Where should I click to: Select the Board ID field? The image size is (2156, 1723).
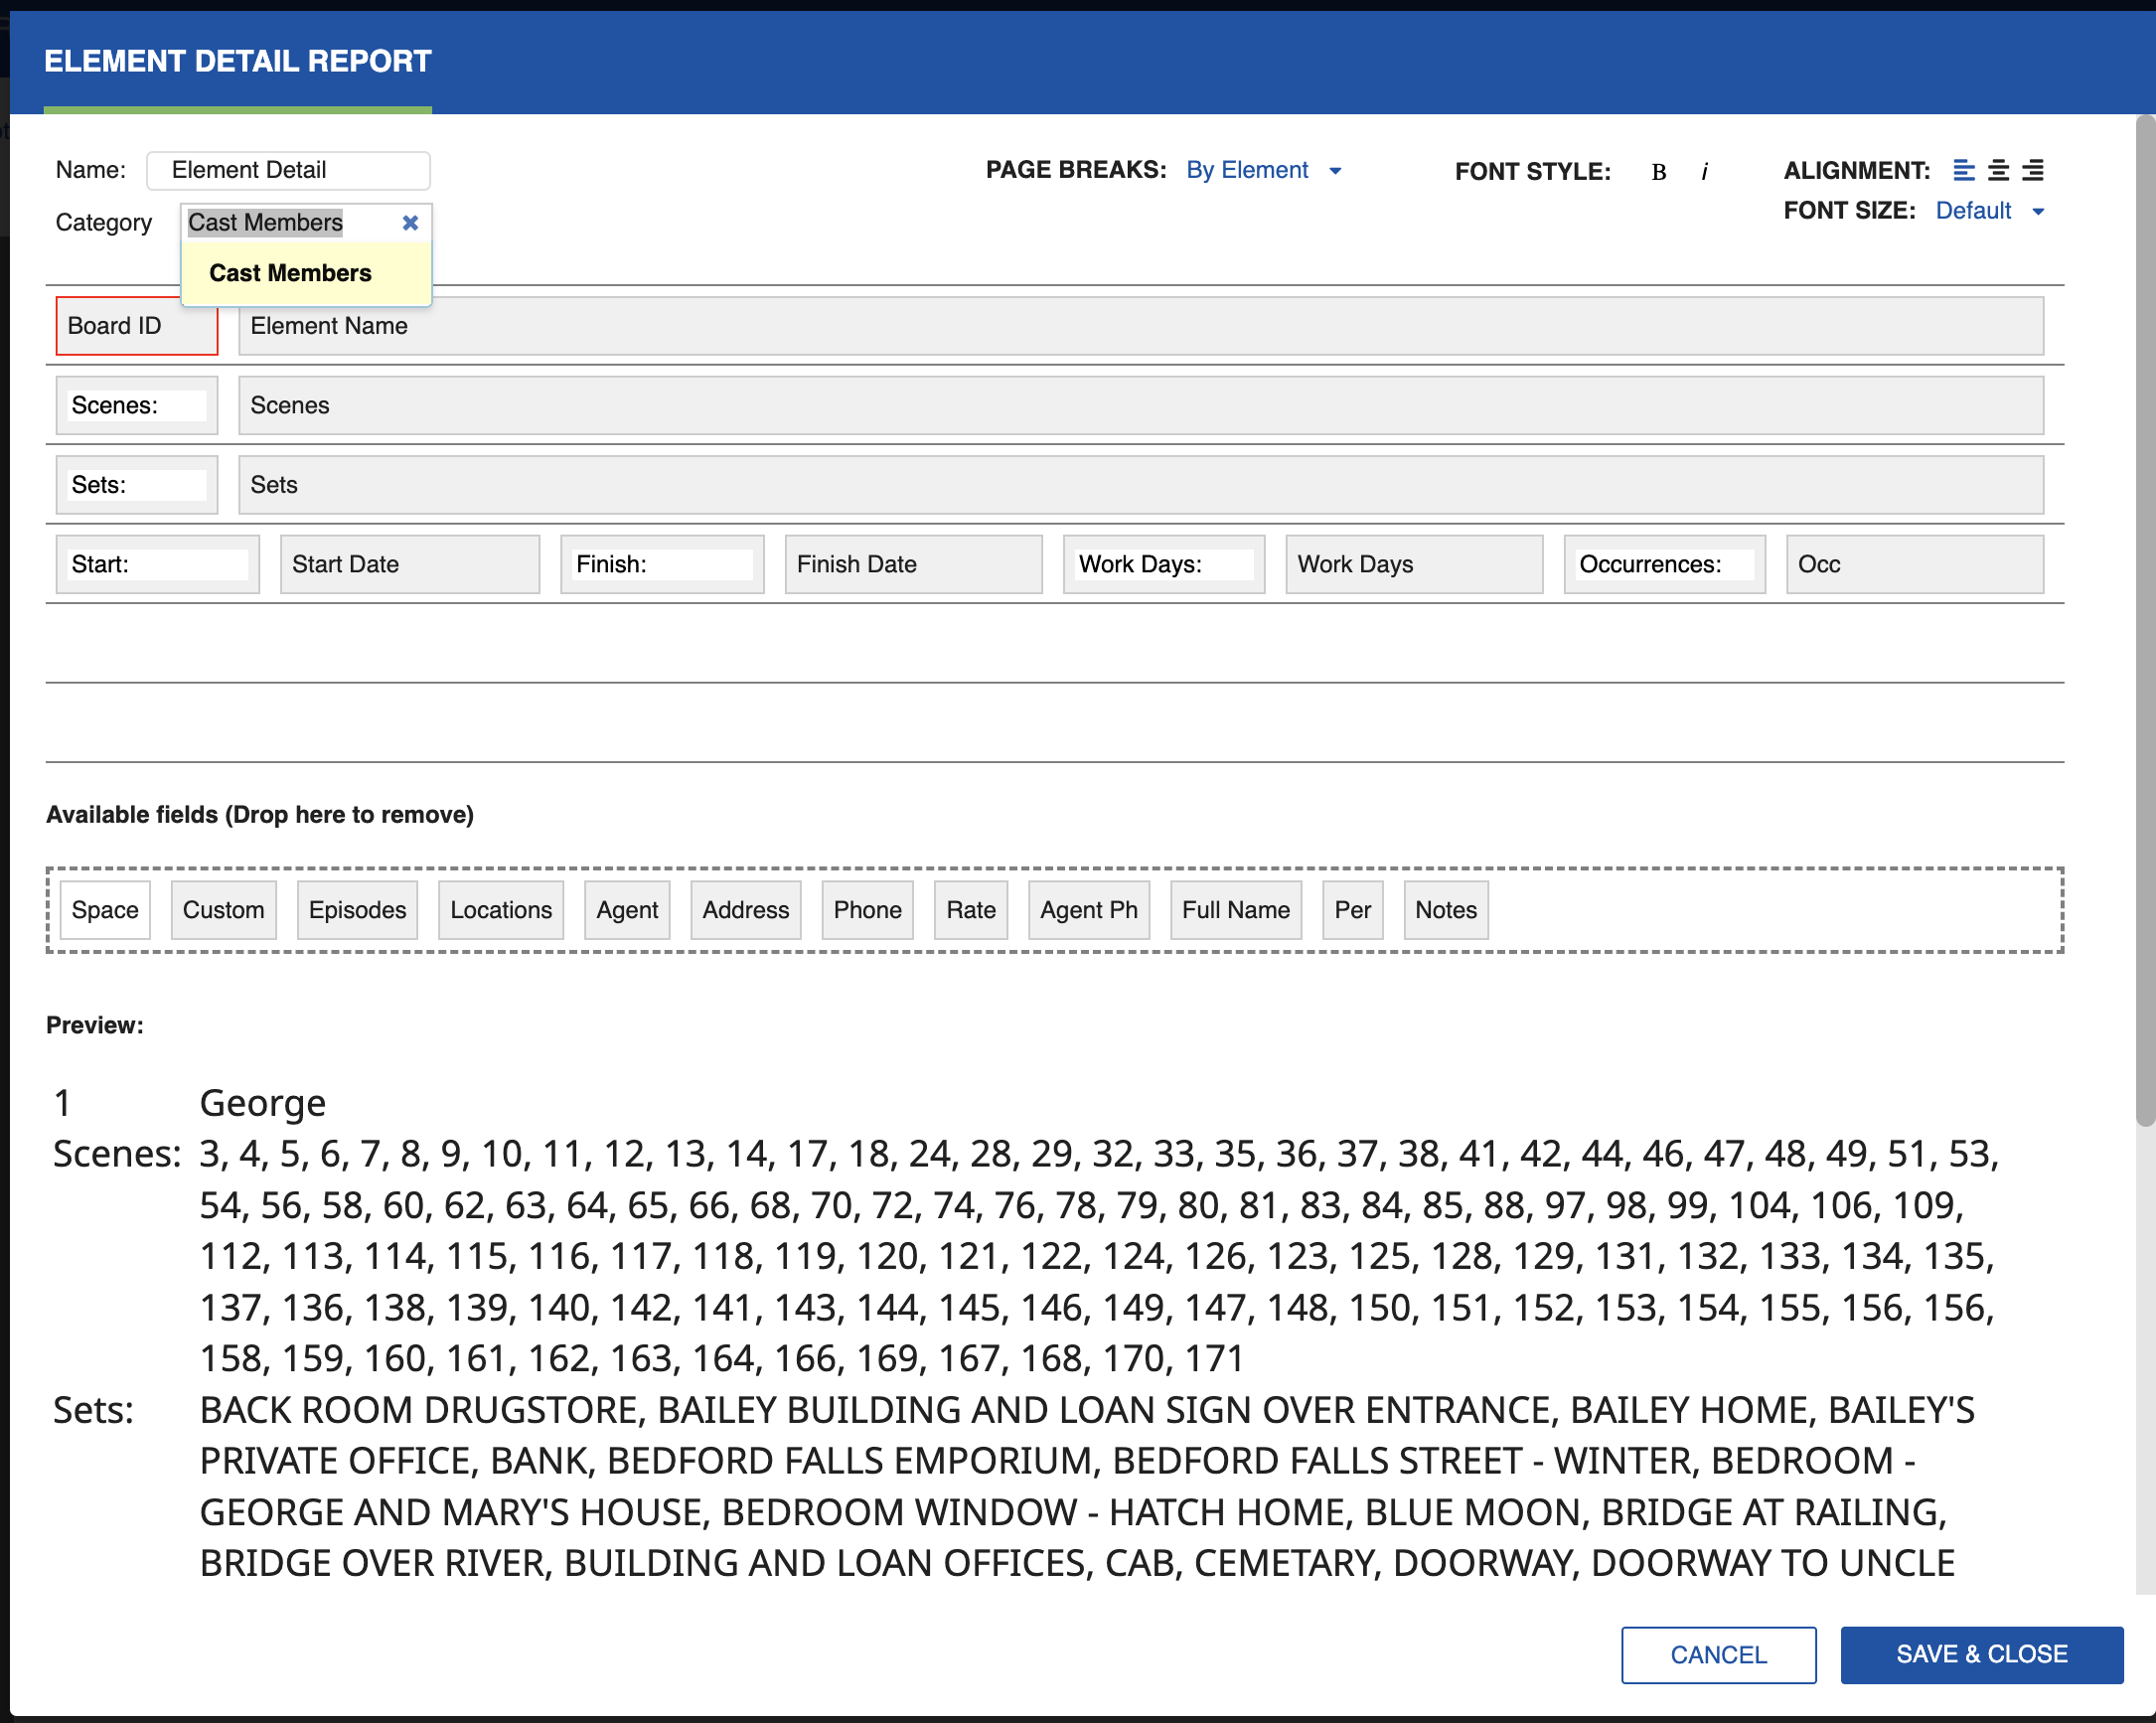click(x=136, y=325)
